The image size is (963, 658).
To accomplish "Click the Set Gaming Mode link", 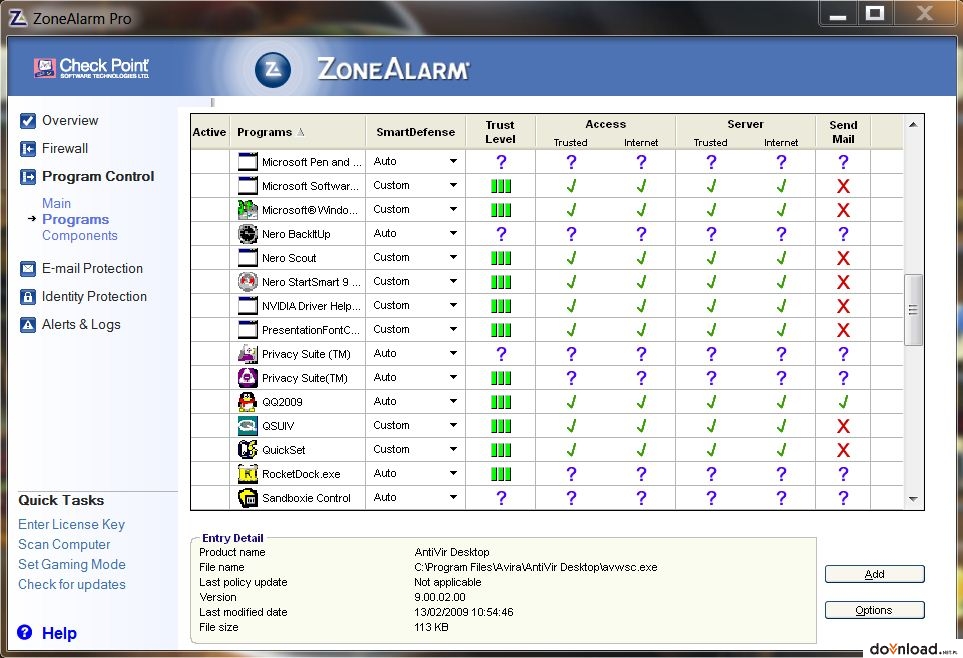I will 72,565.
